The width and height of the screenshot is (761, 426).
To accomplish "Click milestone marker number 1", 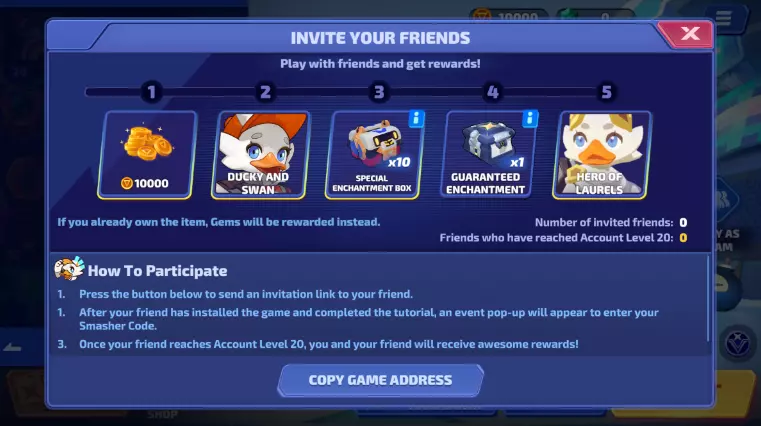I will (x=151, y=92).
